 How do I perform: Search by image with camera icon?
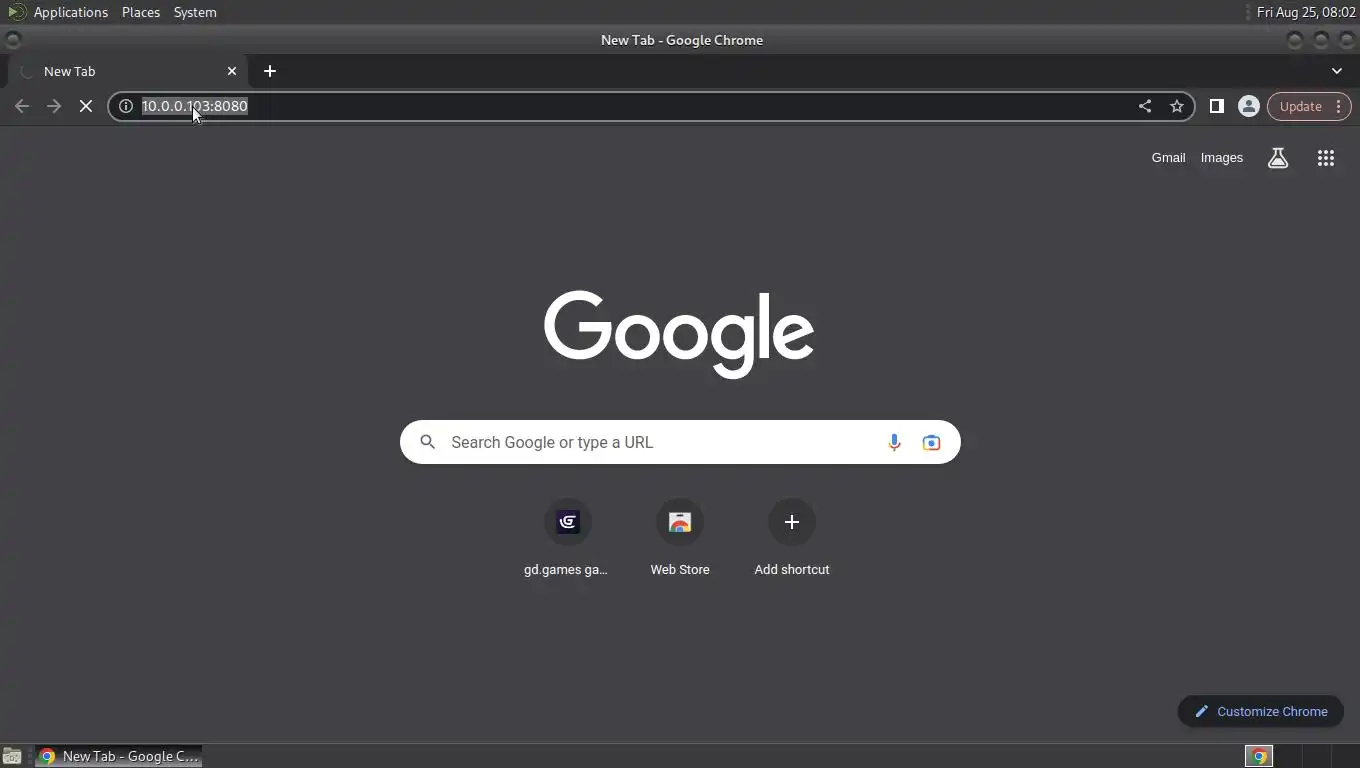pos(931,442)
